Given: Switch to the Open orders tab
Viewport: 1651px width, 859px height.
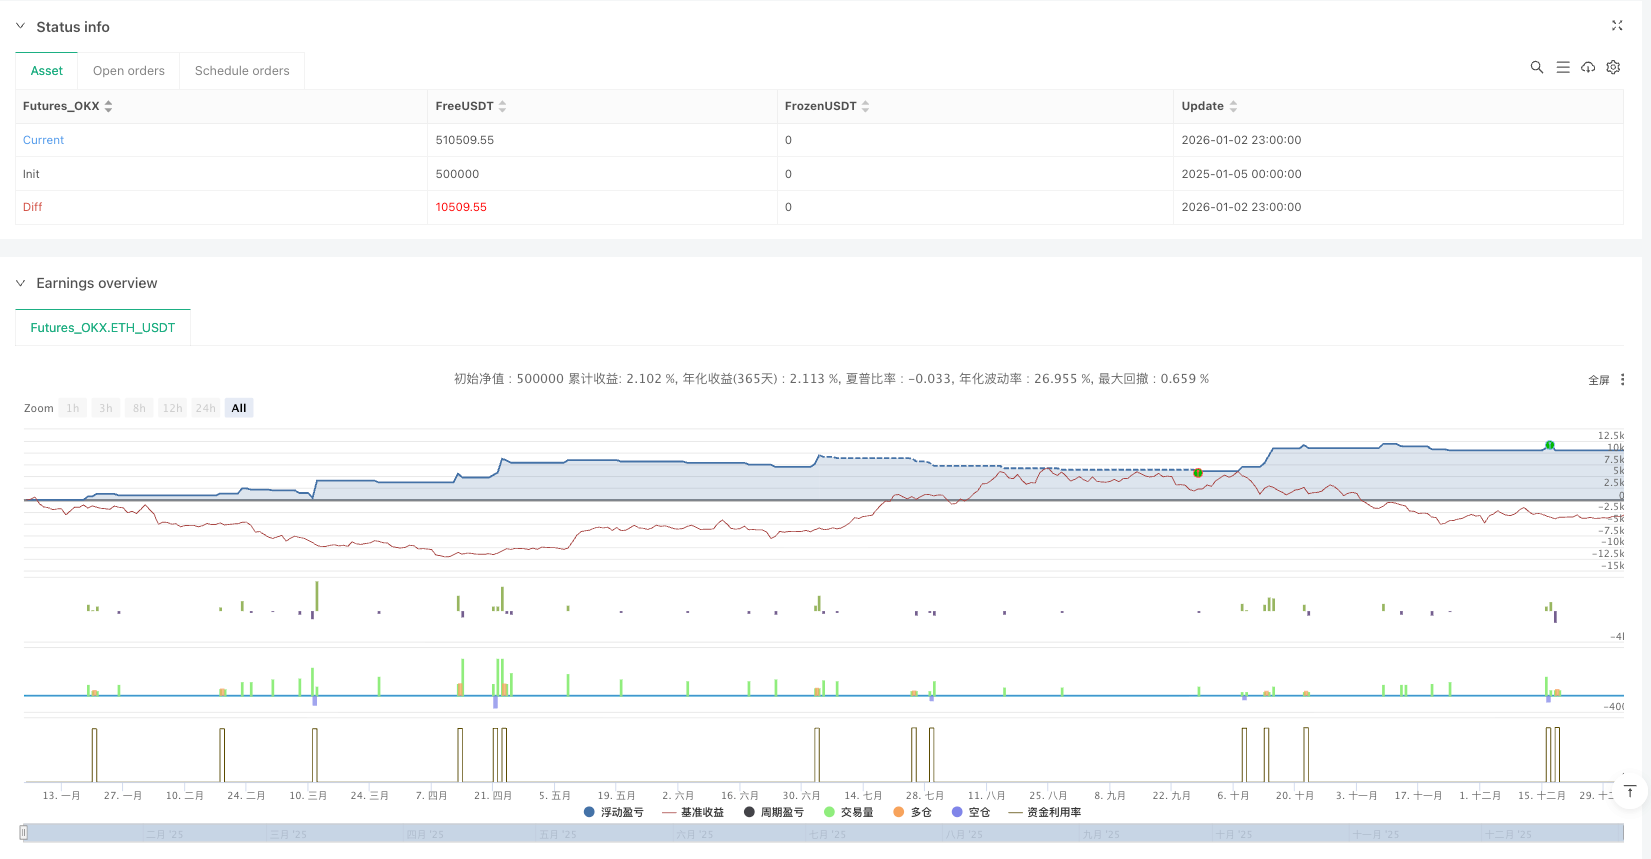Looking at the screenshot, I should coord(128,71).
